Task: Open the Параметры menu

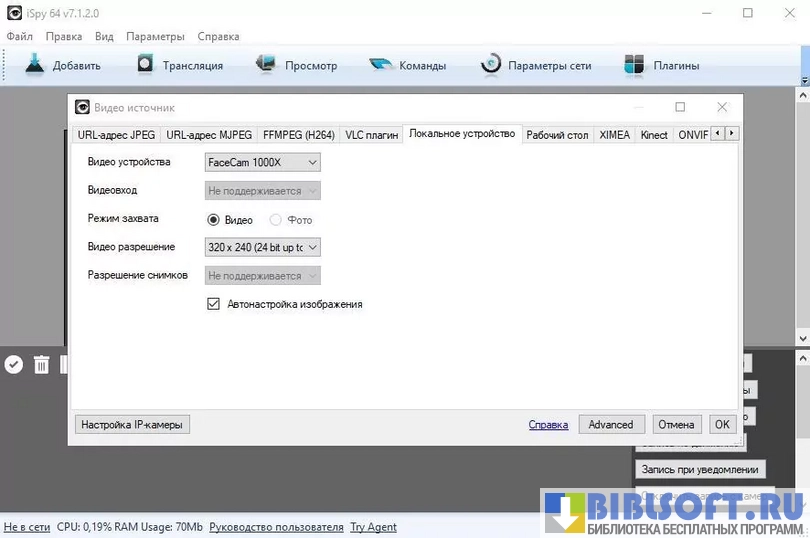Action: [x=155, y=37]
